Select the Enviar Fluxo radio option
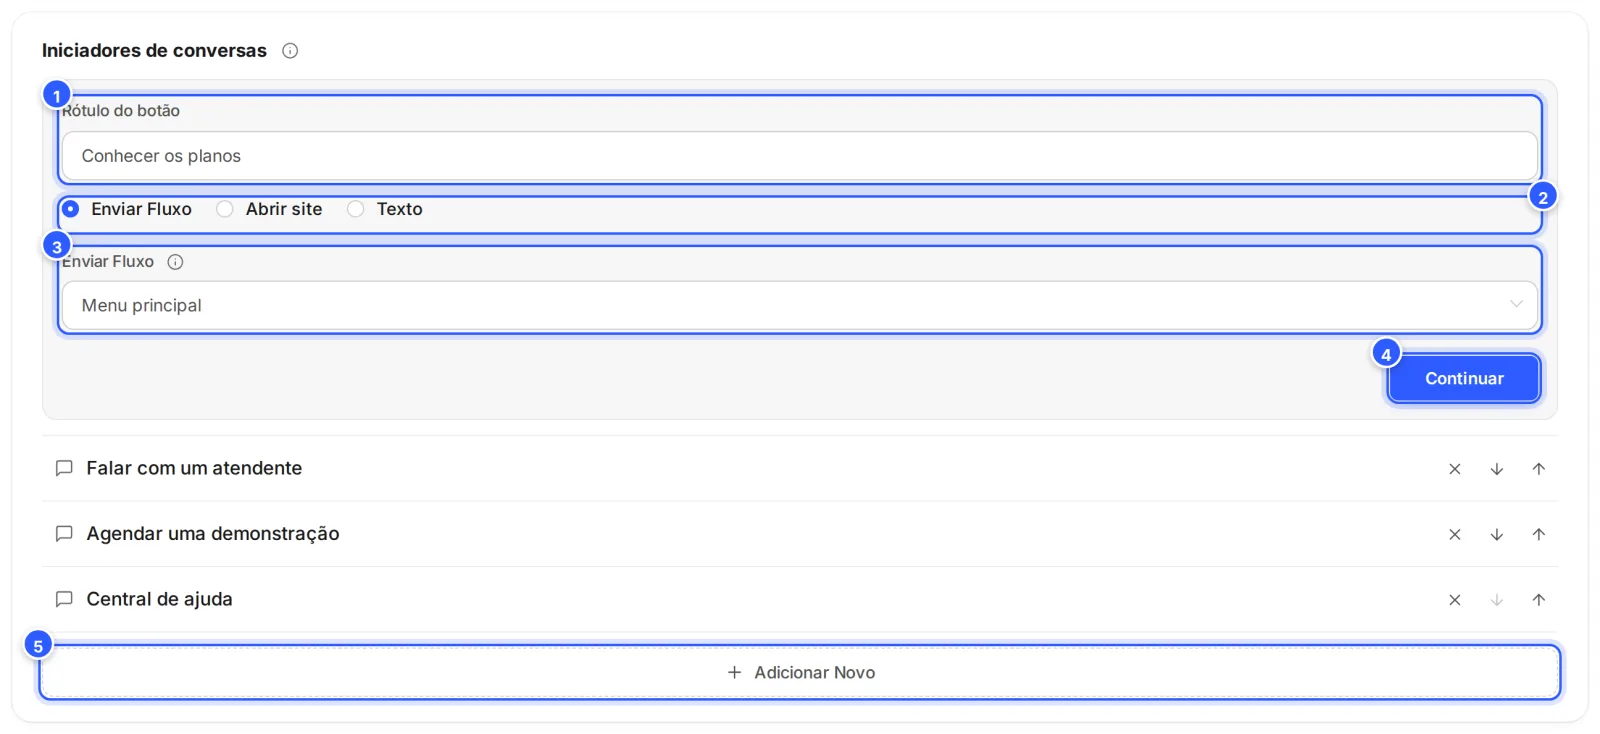 70,209
